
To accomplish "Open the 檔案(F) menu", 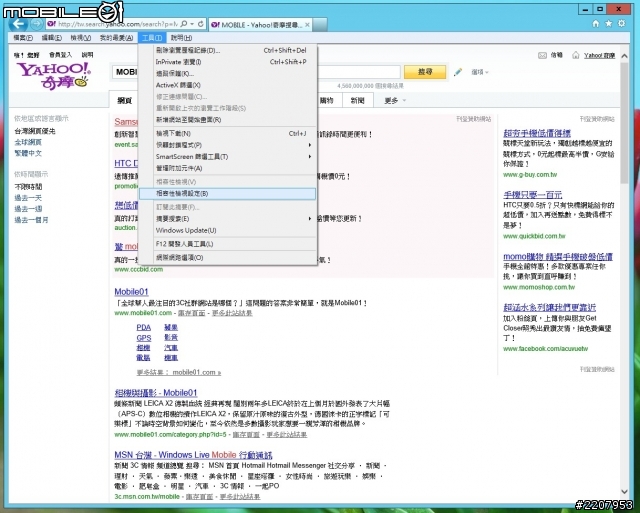I will tap(23, 38).
